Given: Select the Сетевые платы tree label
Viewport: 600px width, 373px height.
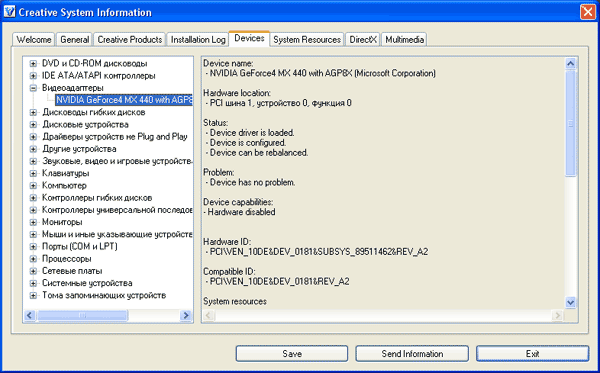Looking at the screenshot, I should coord(72,271).
